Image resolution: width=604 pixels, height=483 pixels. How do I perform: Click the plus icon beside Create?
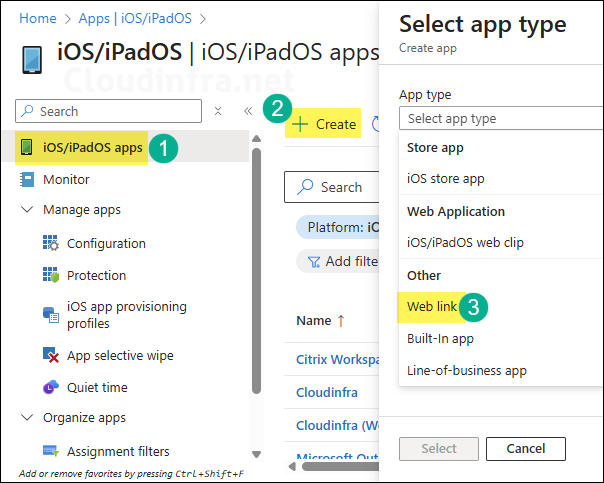pyautogui.click(x=300, y=124)
